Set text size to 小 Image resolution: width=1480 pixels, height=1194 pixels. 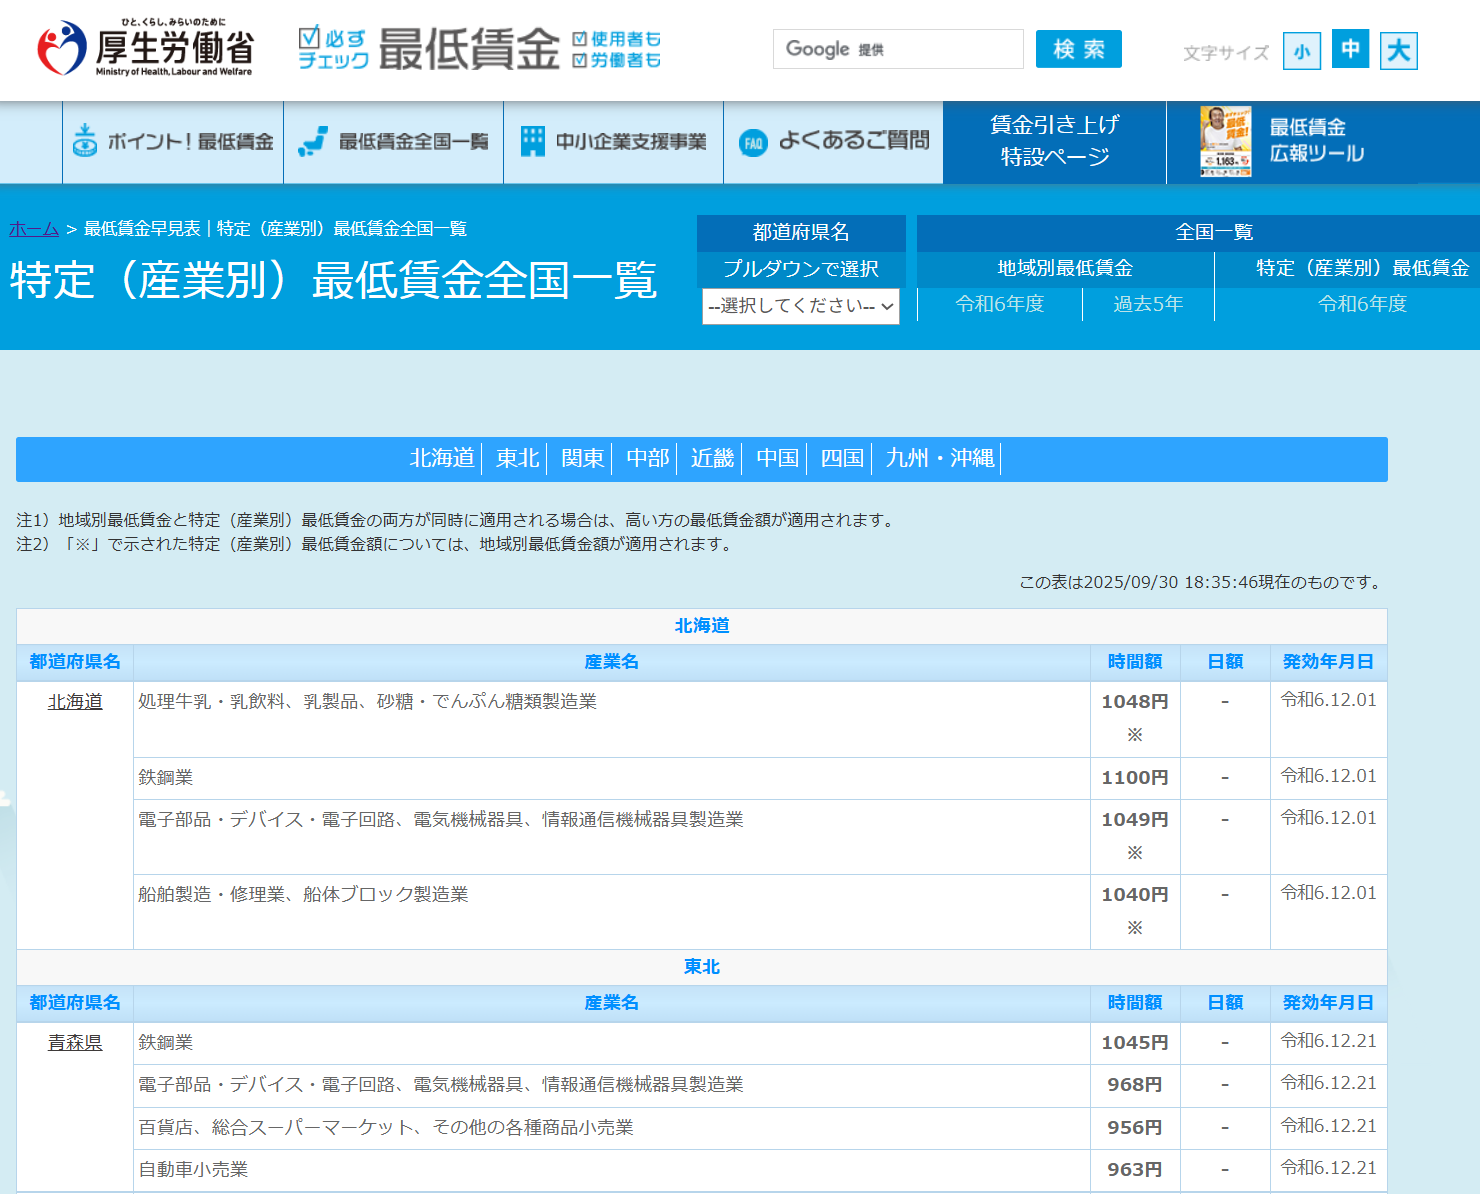(x=1302, y=51)
